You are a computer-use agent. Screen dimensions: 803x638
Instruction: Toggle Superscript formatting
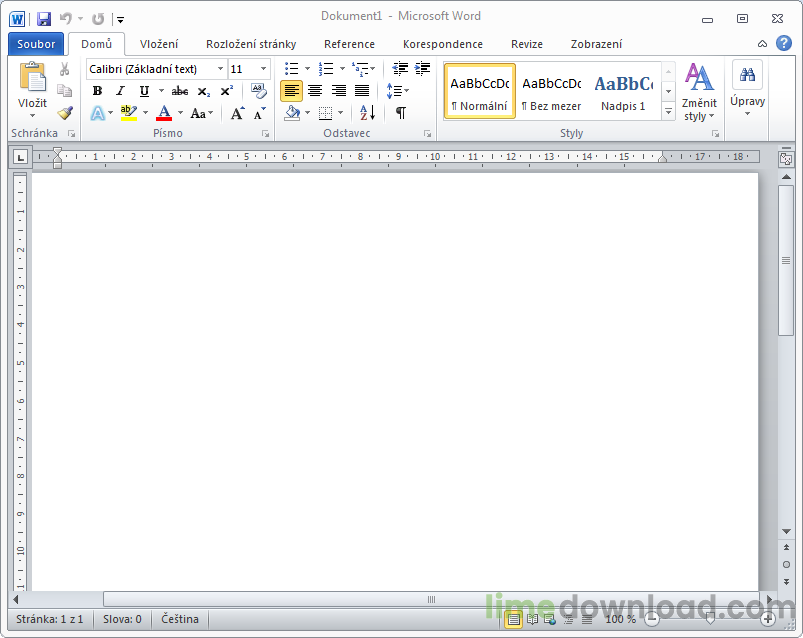click(226, 91)
